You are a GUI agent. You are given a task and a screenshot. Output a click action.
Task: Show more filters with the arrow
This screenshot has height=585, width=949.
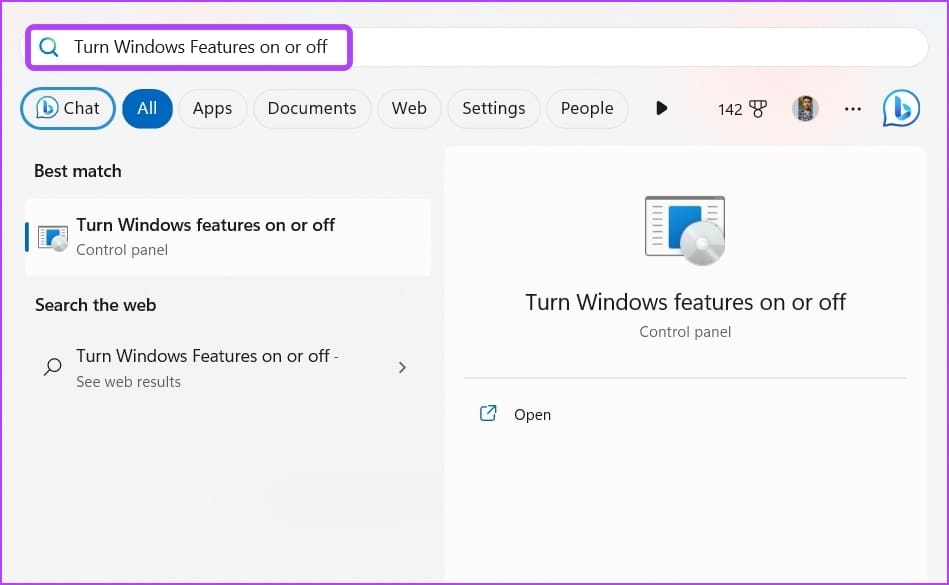(x=662, y=108)
